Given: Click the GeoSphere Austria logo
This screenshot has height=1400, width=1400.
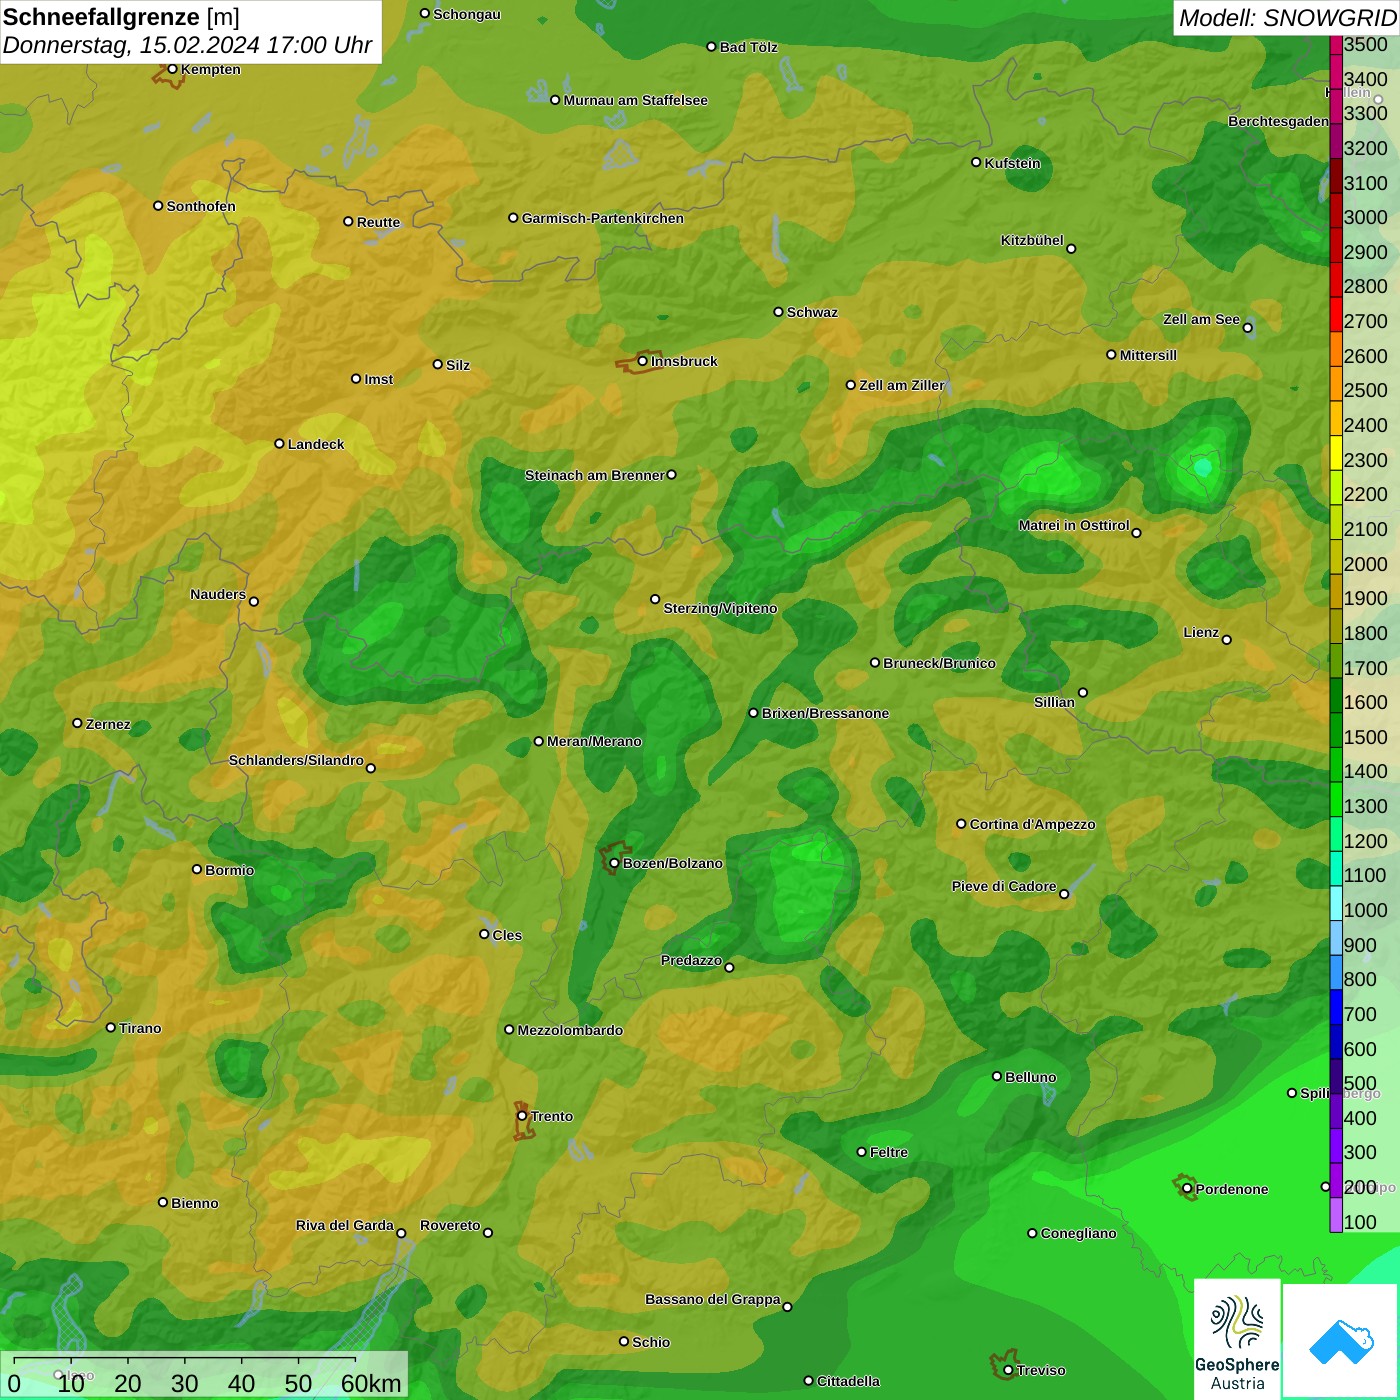Looking at the screenshot, I should (x=1237, y=1340).
